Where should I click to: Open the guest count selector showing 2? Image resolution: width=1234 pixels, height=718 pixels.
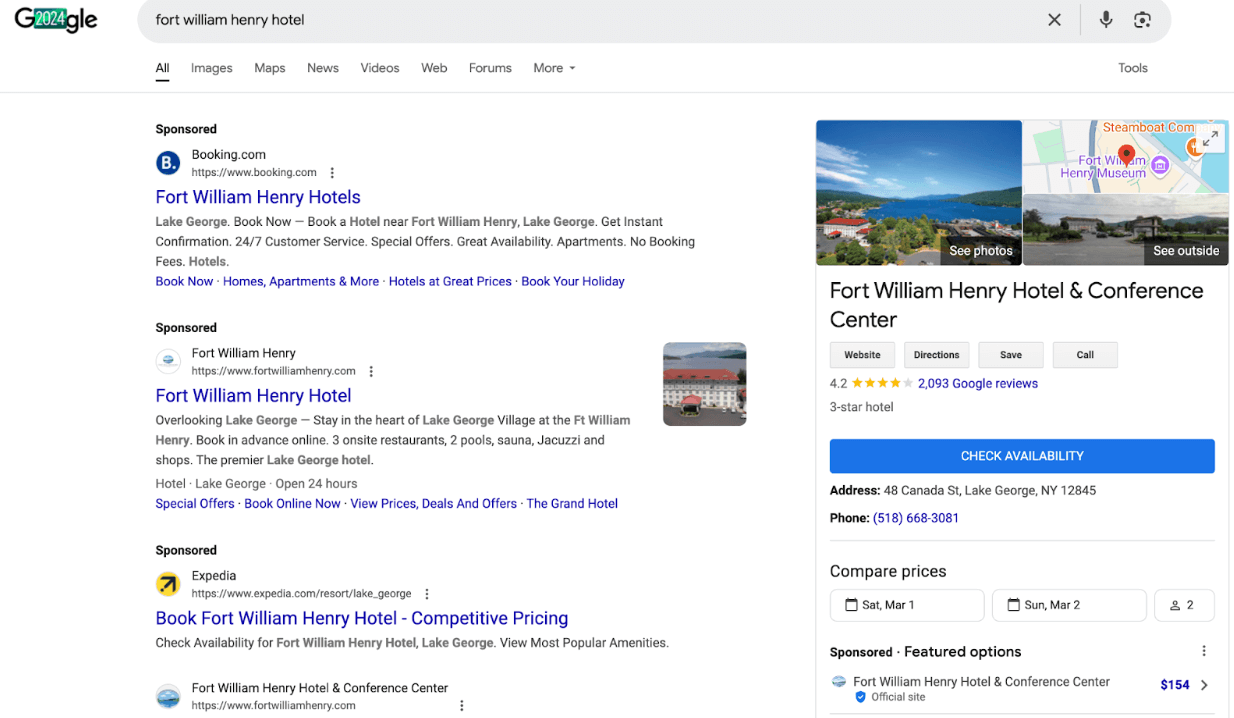pyautogui.click(x=1183, y=605)
